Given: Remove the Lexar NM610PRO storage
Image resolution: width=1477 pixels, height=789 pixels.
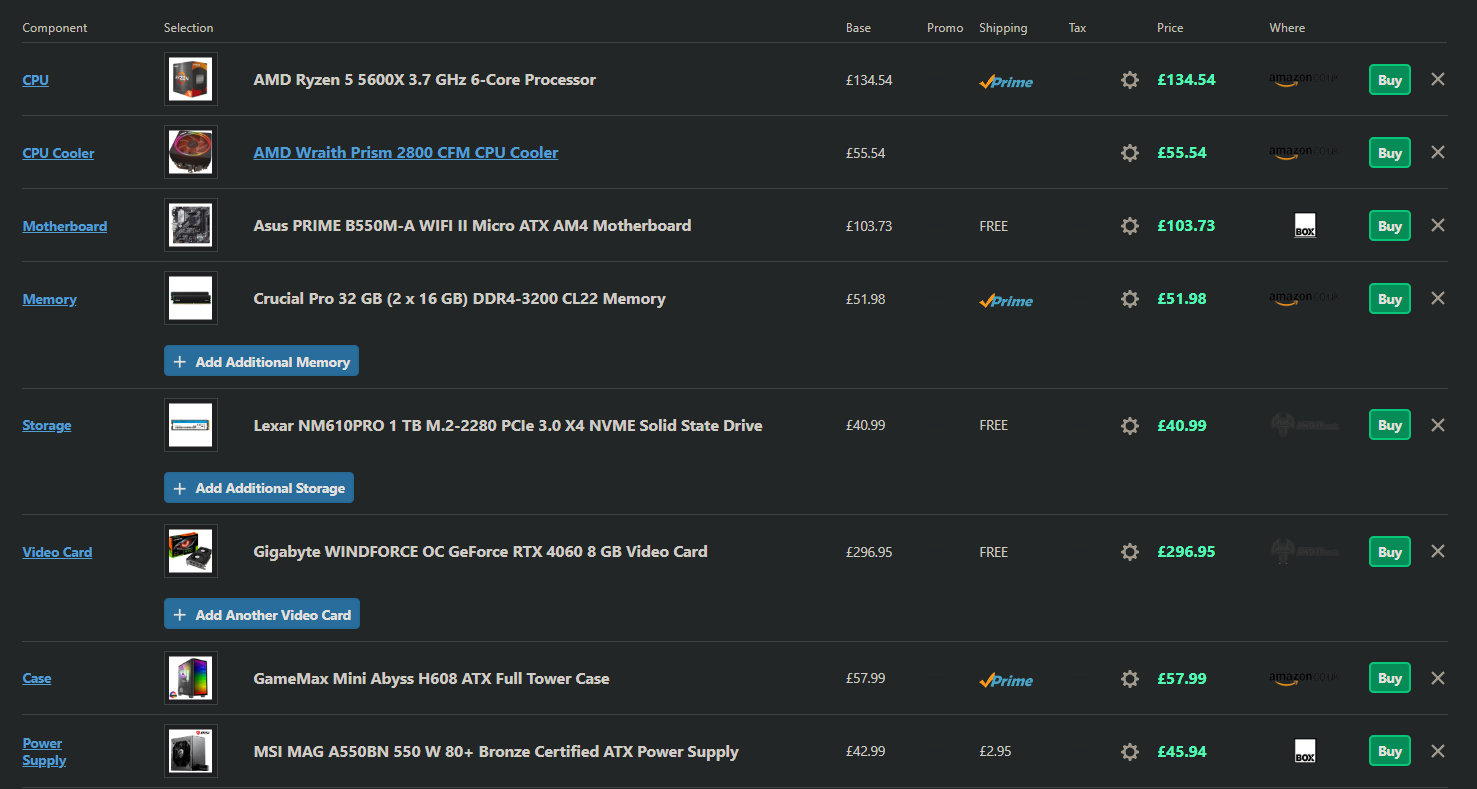Looking at the screenshot, I should 1438,425.
